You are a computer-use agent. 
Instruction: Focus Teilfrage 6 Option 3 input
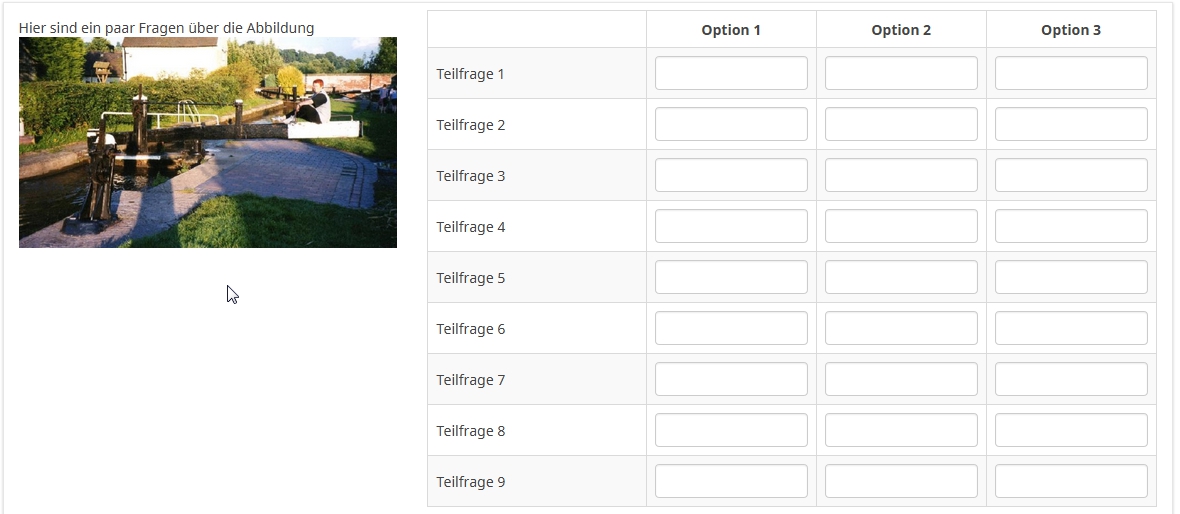pos(1071,328)
